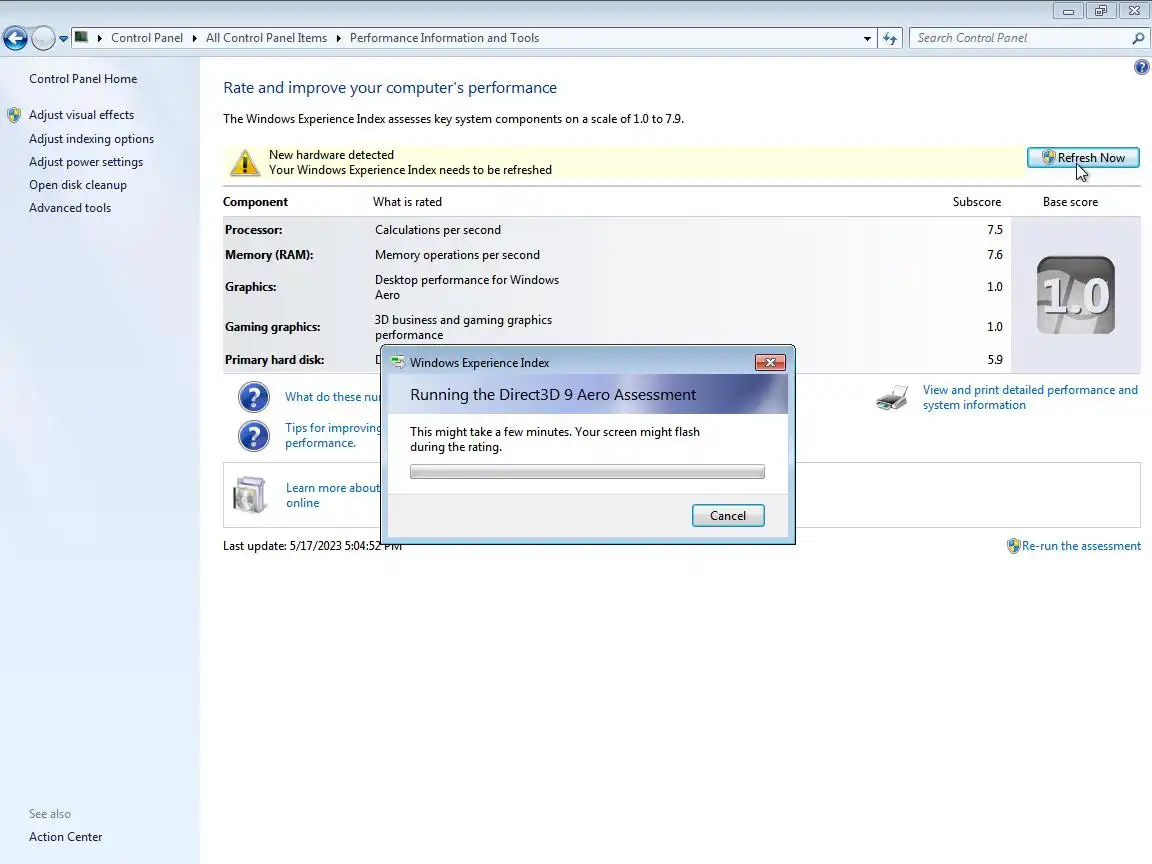This screenshot has height=864, width=1152.
Task: Click the 'New hardware detected' notice text
Action: 331,155
